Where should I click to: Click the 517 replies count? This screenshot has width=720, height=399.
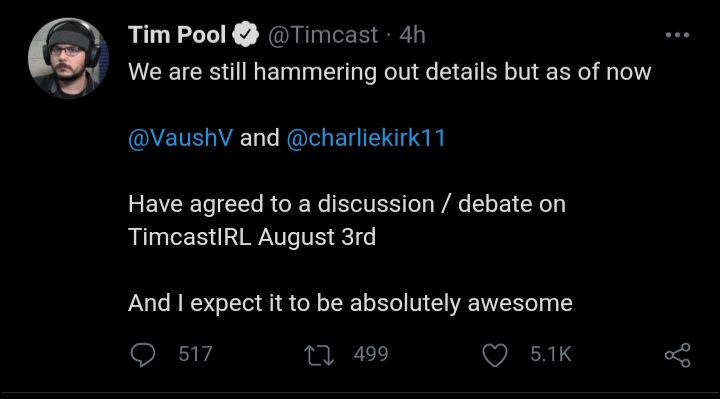click(196, 354)
